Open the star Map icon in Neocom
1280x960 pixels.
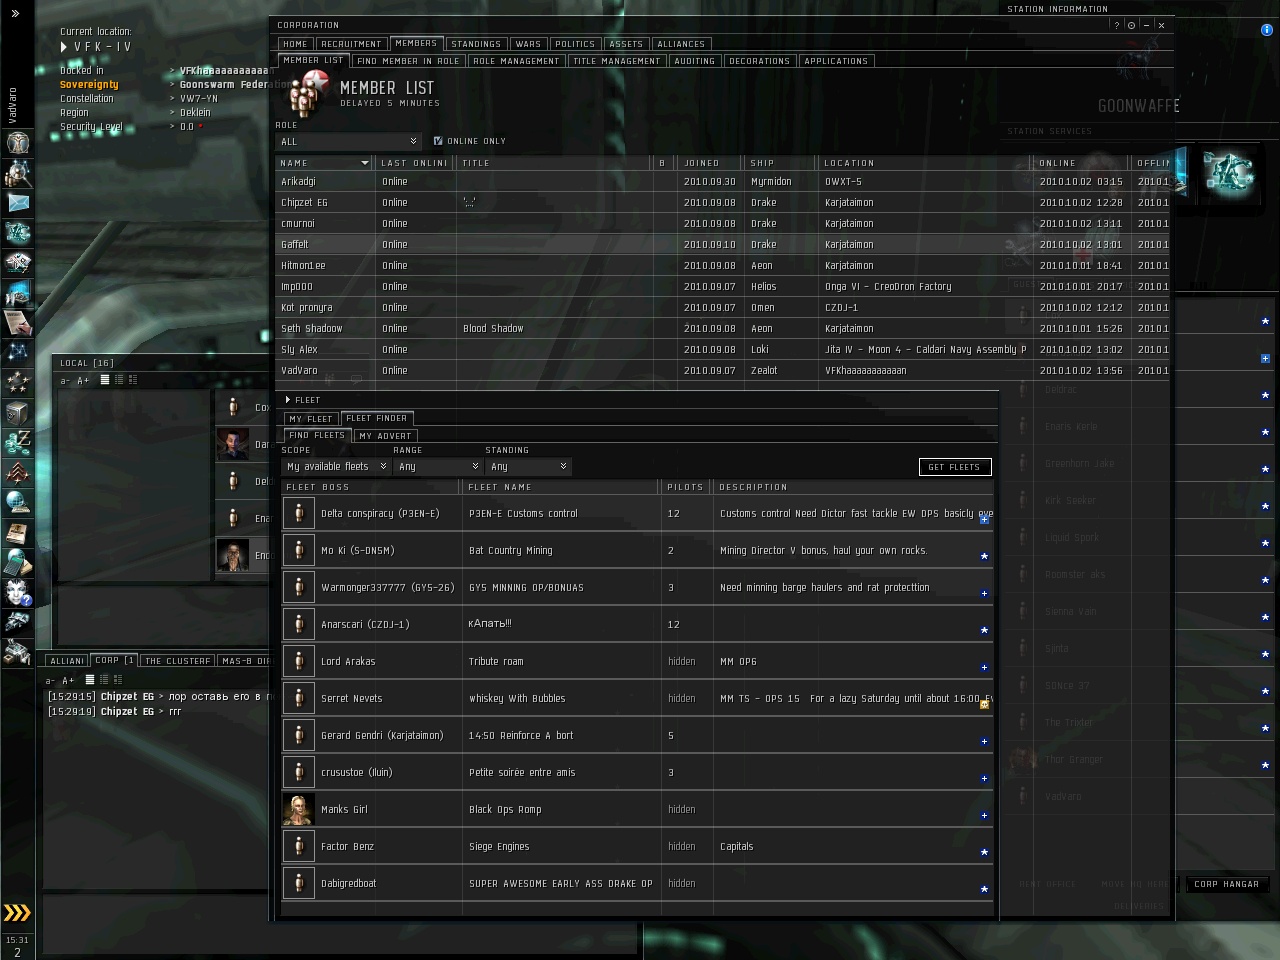click(x=18, y=352)
